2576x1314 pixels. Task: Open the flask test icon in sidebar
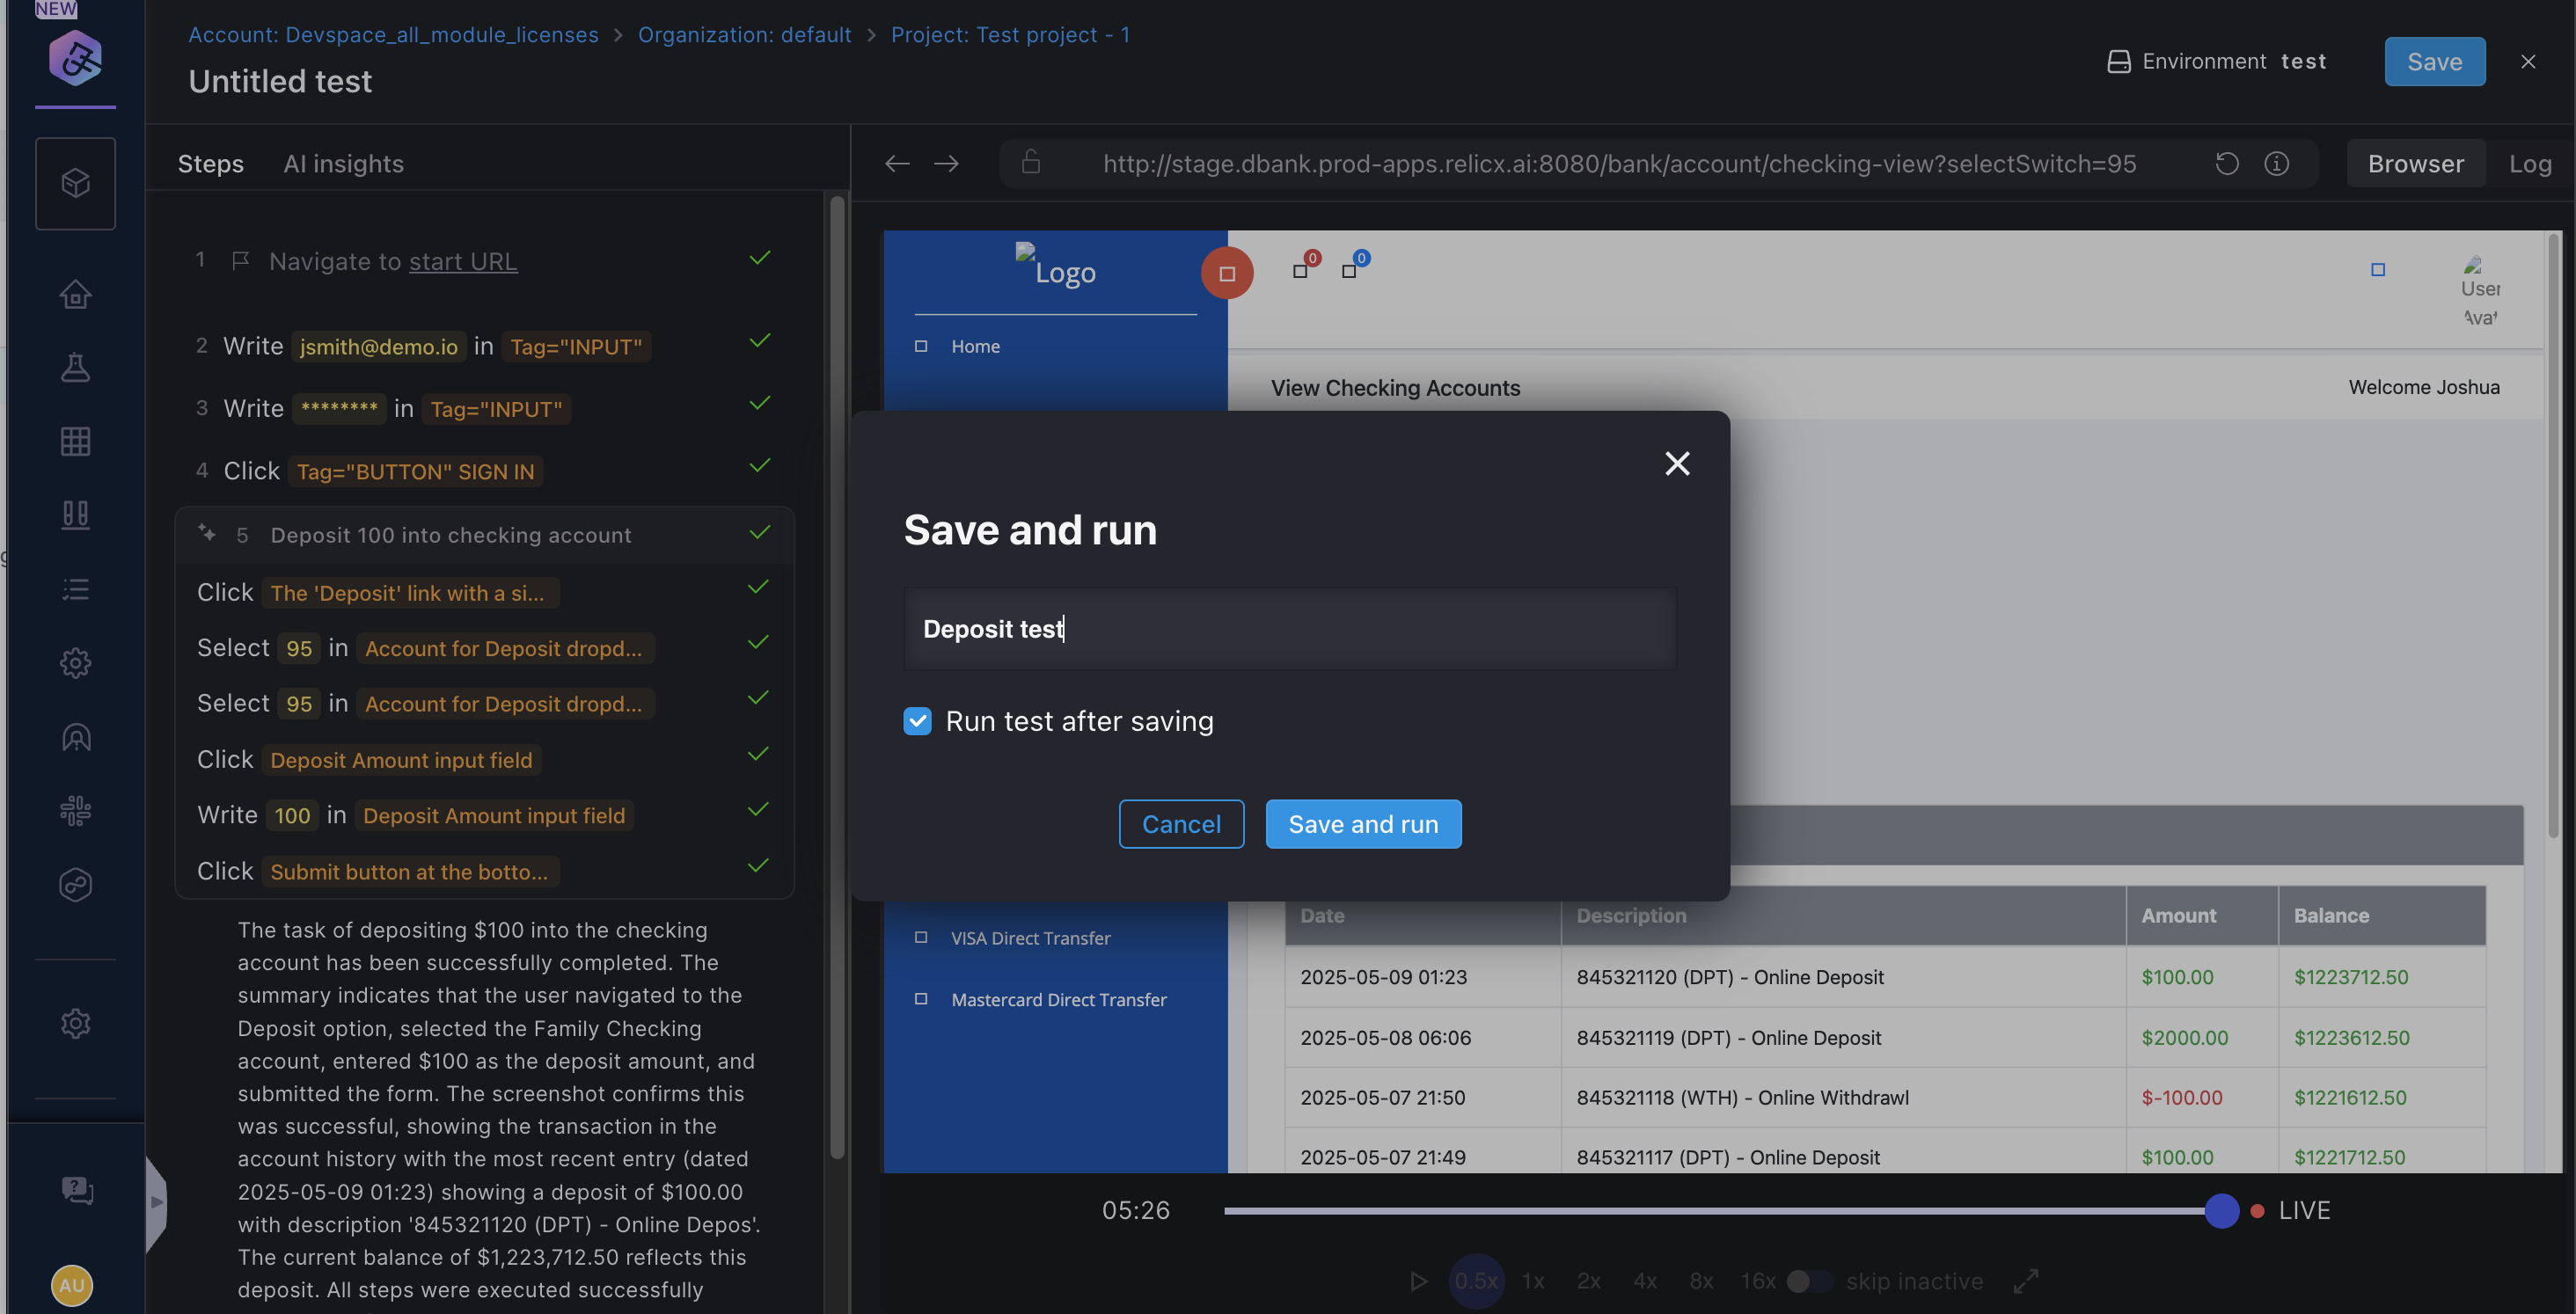click(x=75, y=367)
